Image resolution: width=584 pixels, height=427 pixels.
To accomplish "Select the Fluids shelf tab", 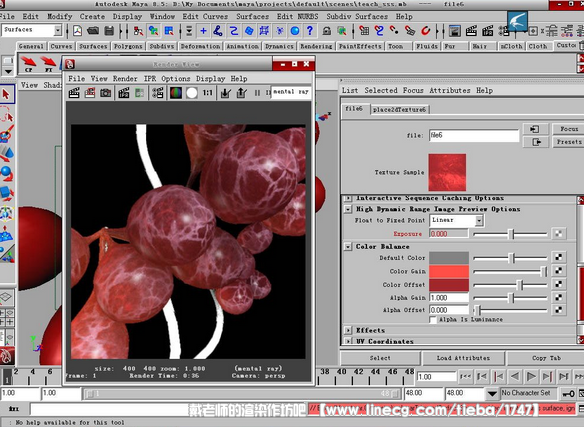I will click(x=427, y=46).
